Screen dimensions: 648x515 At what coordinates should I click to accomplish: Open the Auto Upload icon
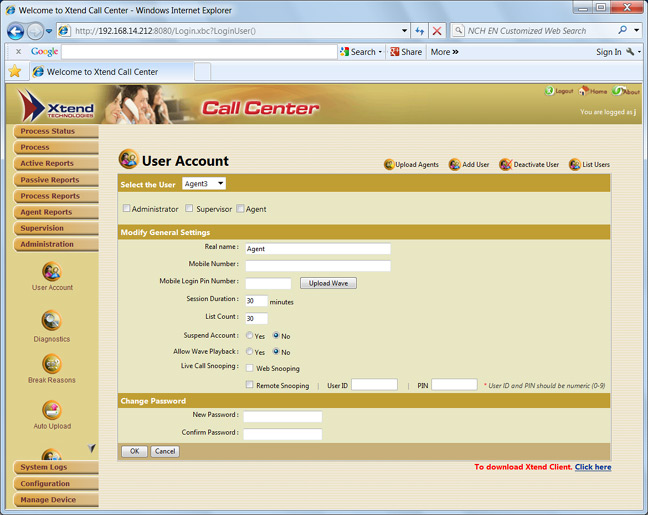[52, 410]
